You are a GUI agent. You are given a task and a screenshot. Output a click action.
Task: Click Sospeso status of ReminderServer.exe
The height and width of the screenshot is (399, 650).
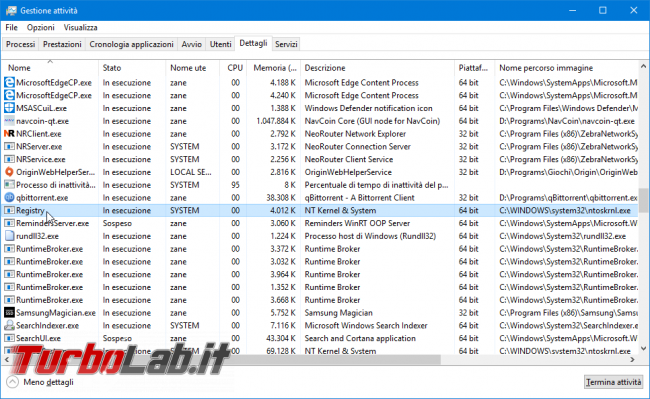(117, 223)
